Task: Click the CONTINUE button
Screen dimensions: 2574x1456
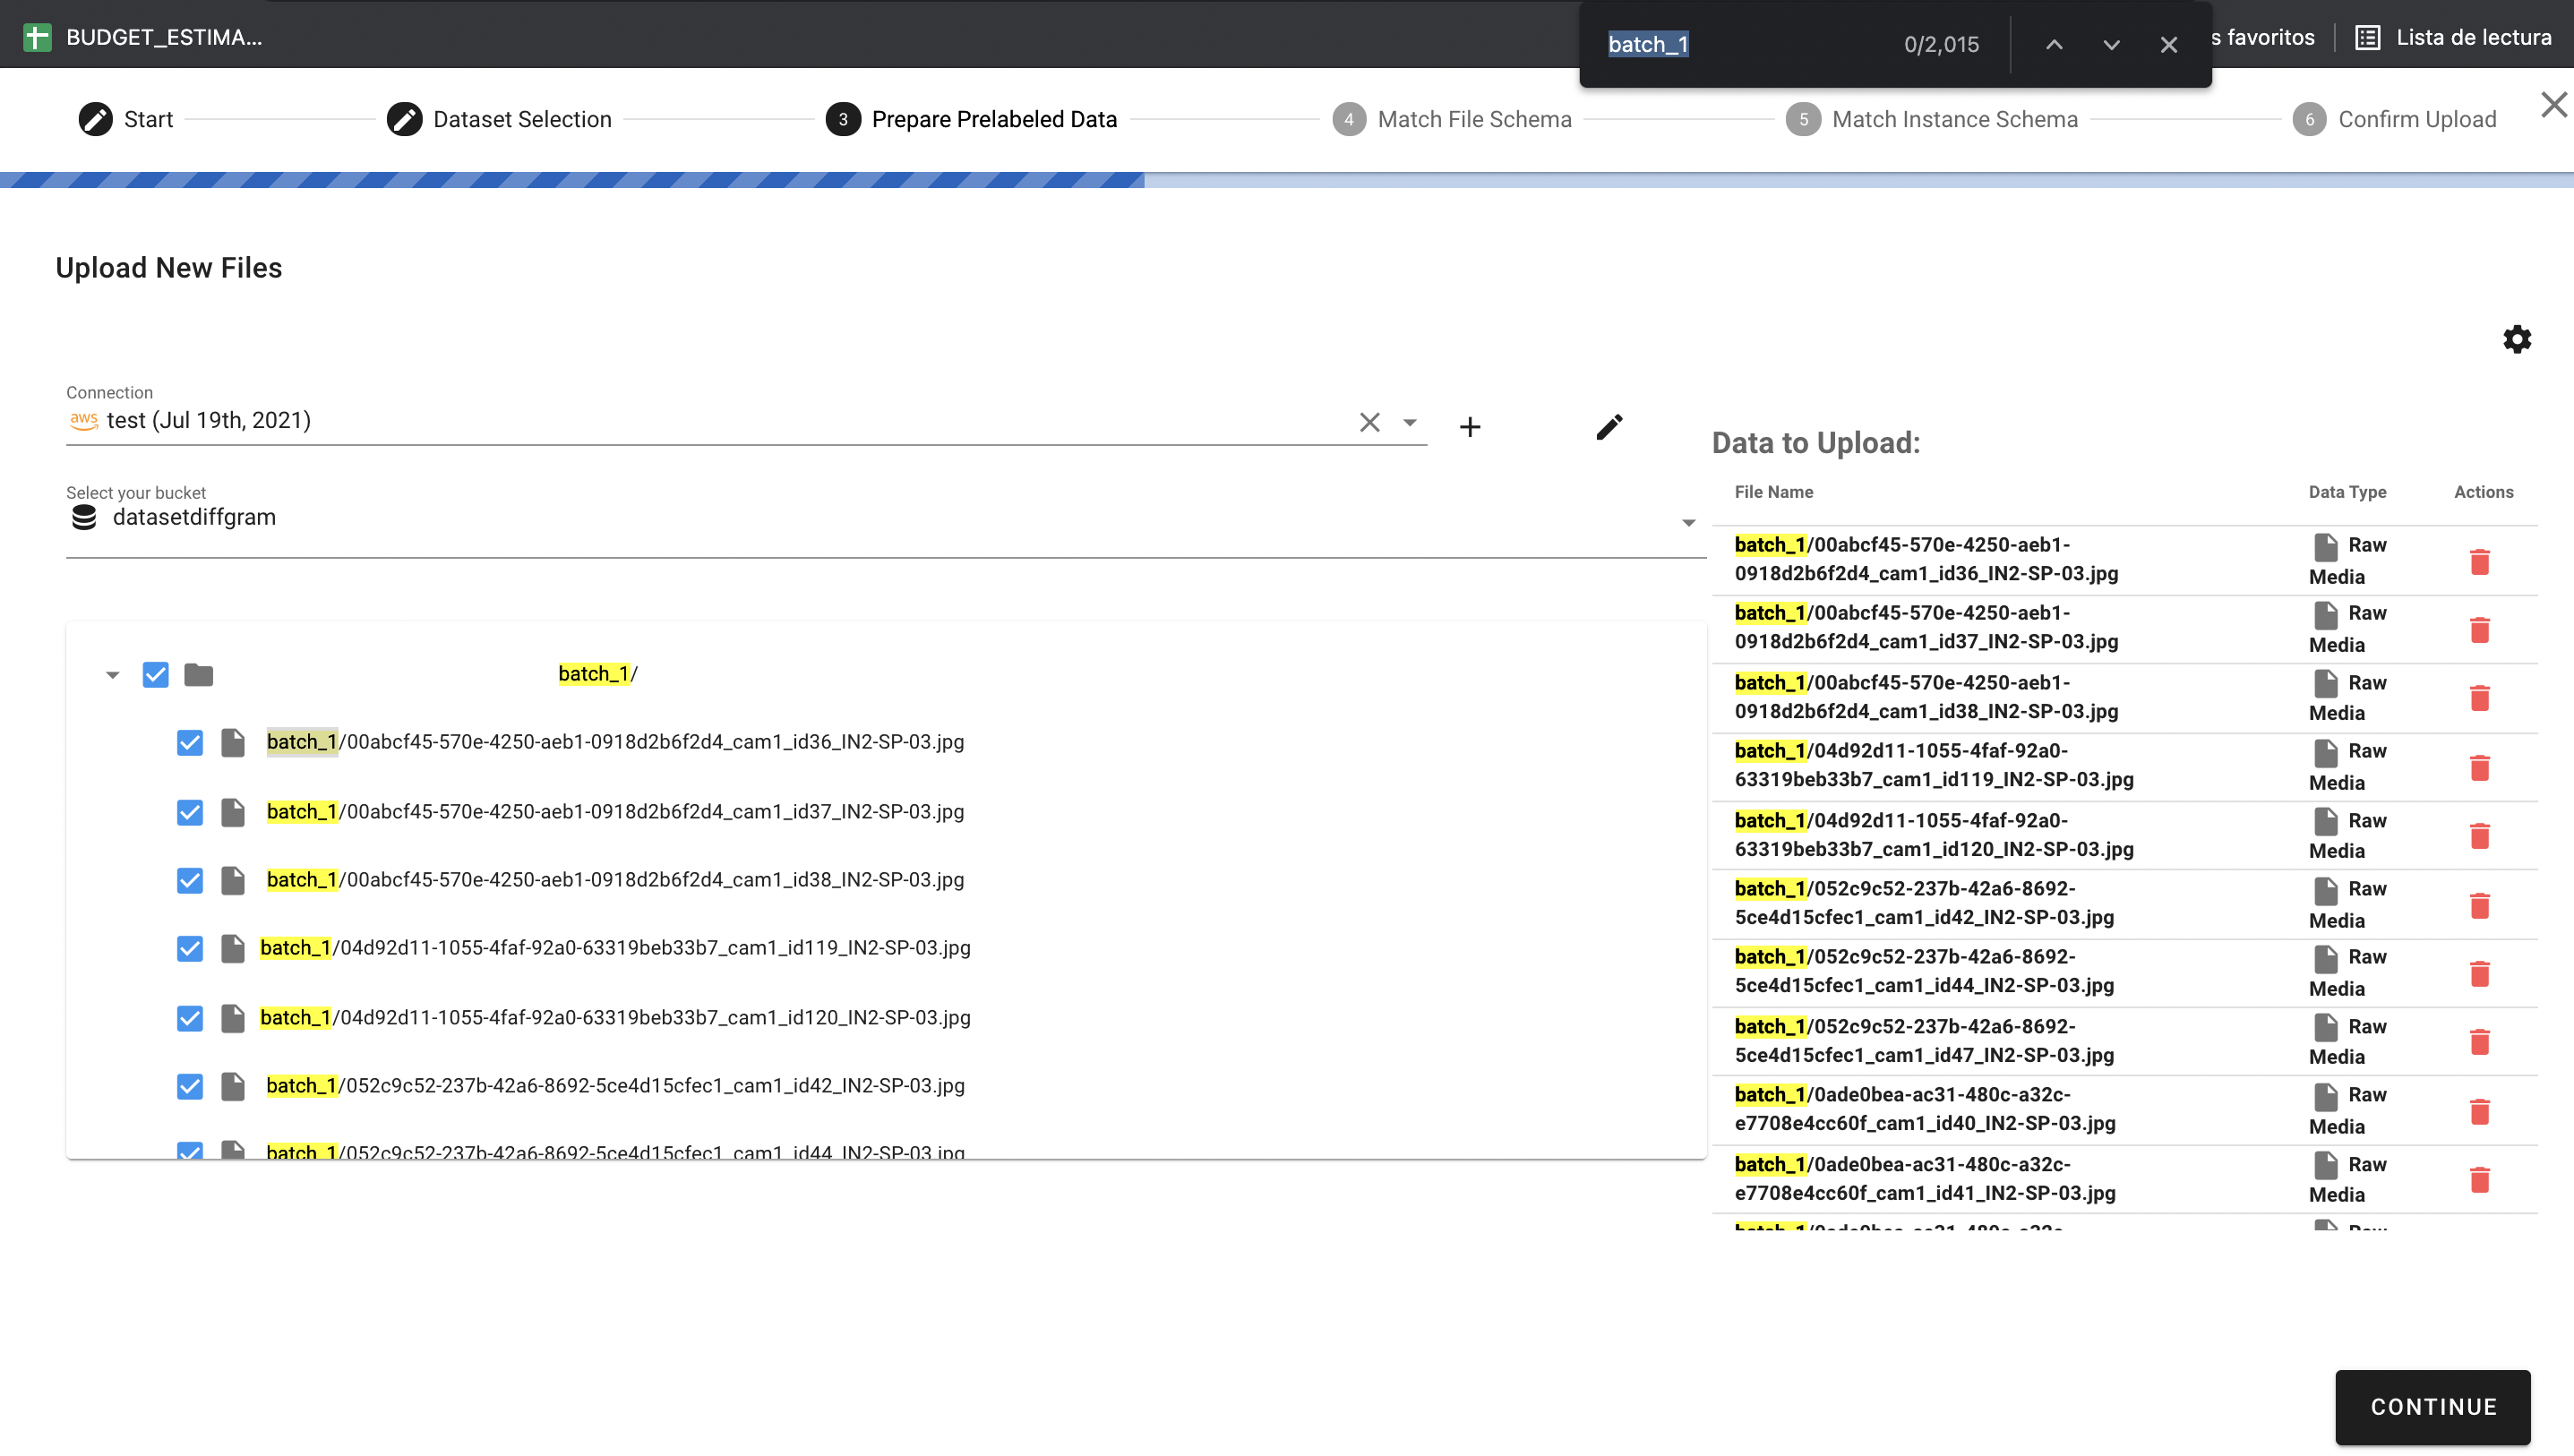Action: click(2432, 1406)
